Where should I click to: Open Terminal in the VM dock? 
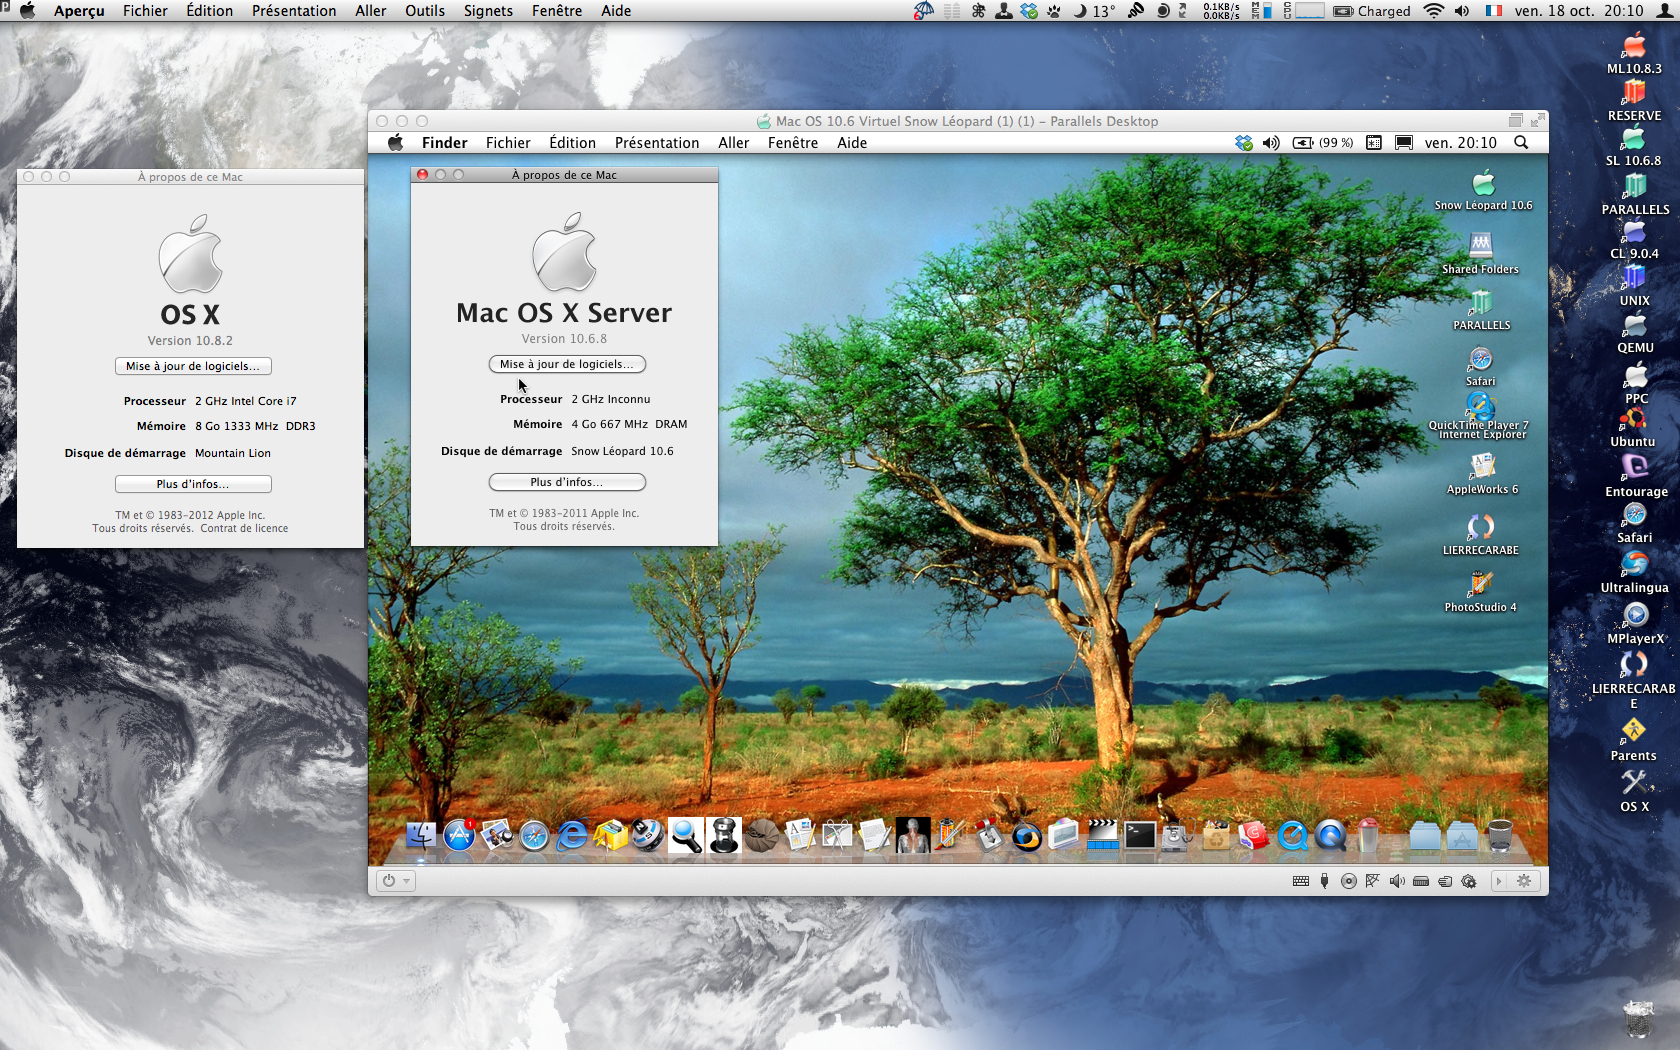pos(1140,834)
